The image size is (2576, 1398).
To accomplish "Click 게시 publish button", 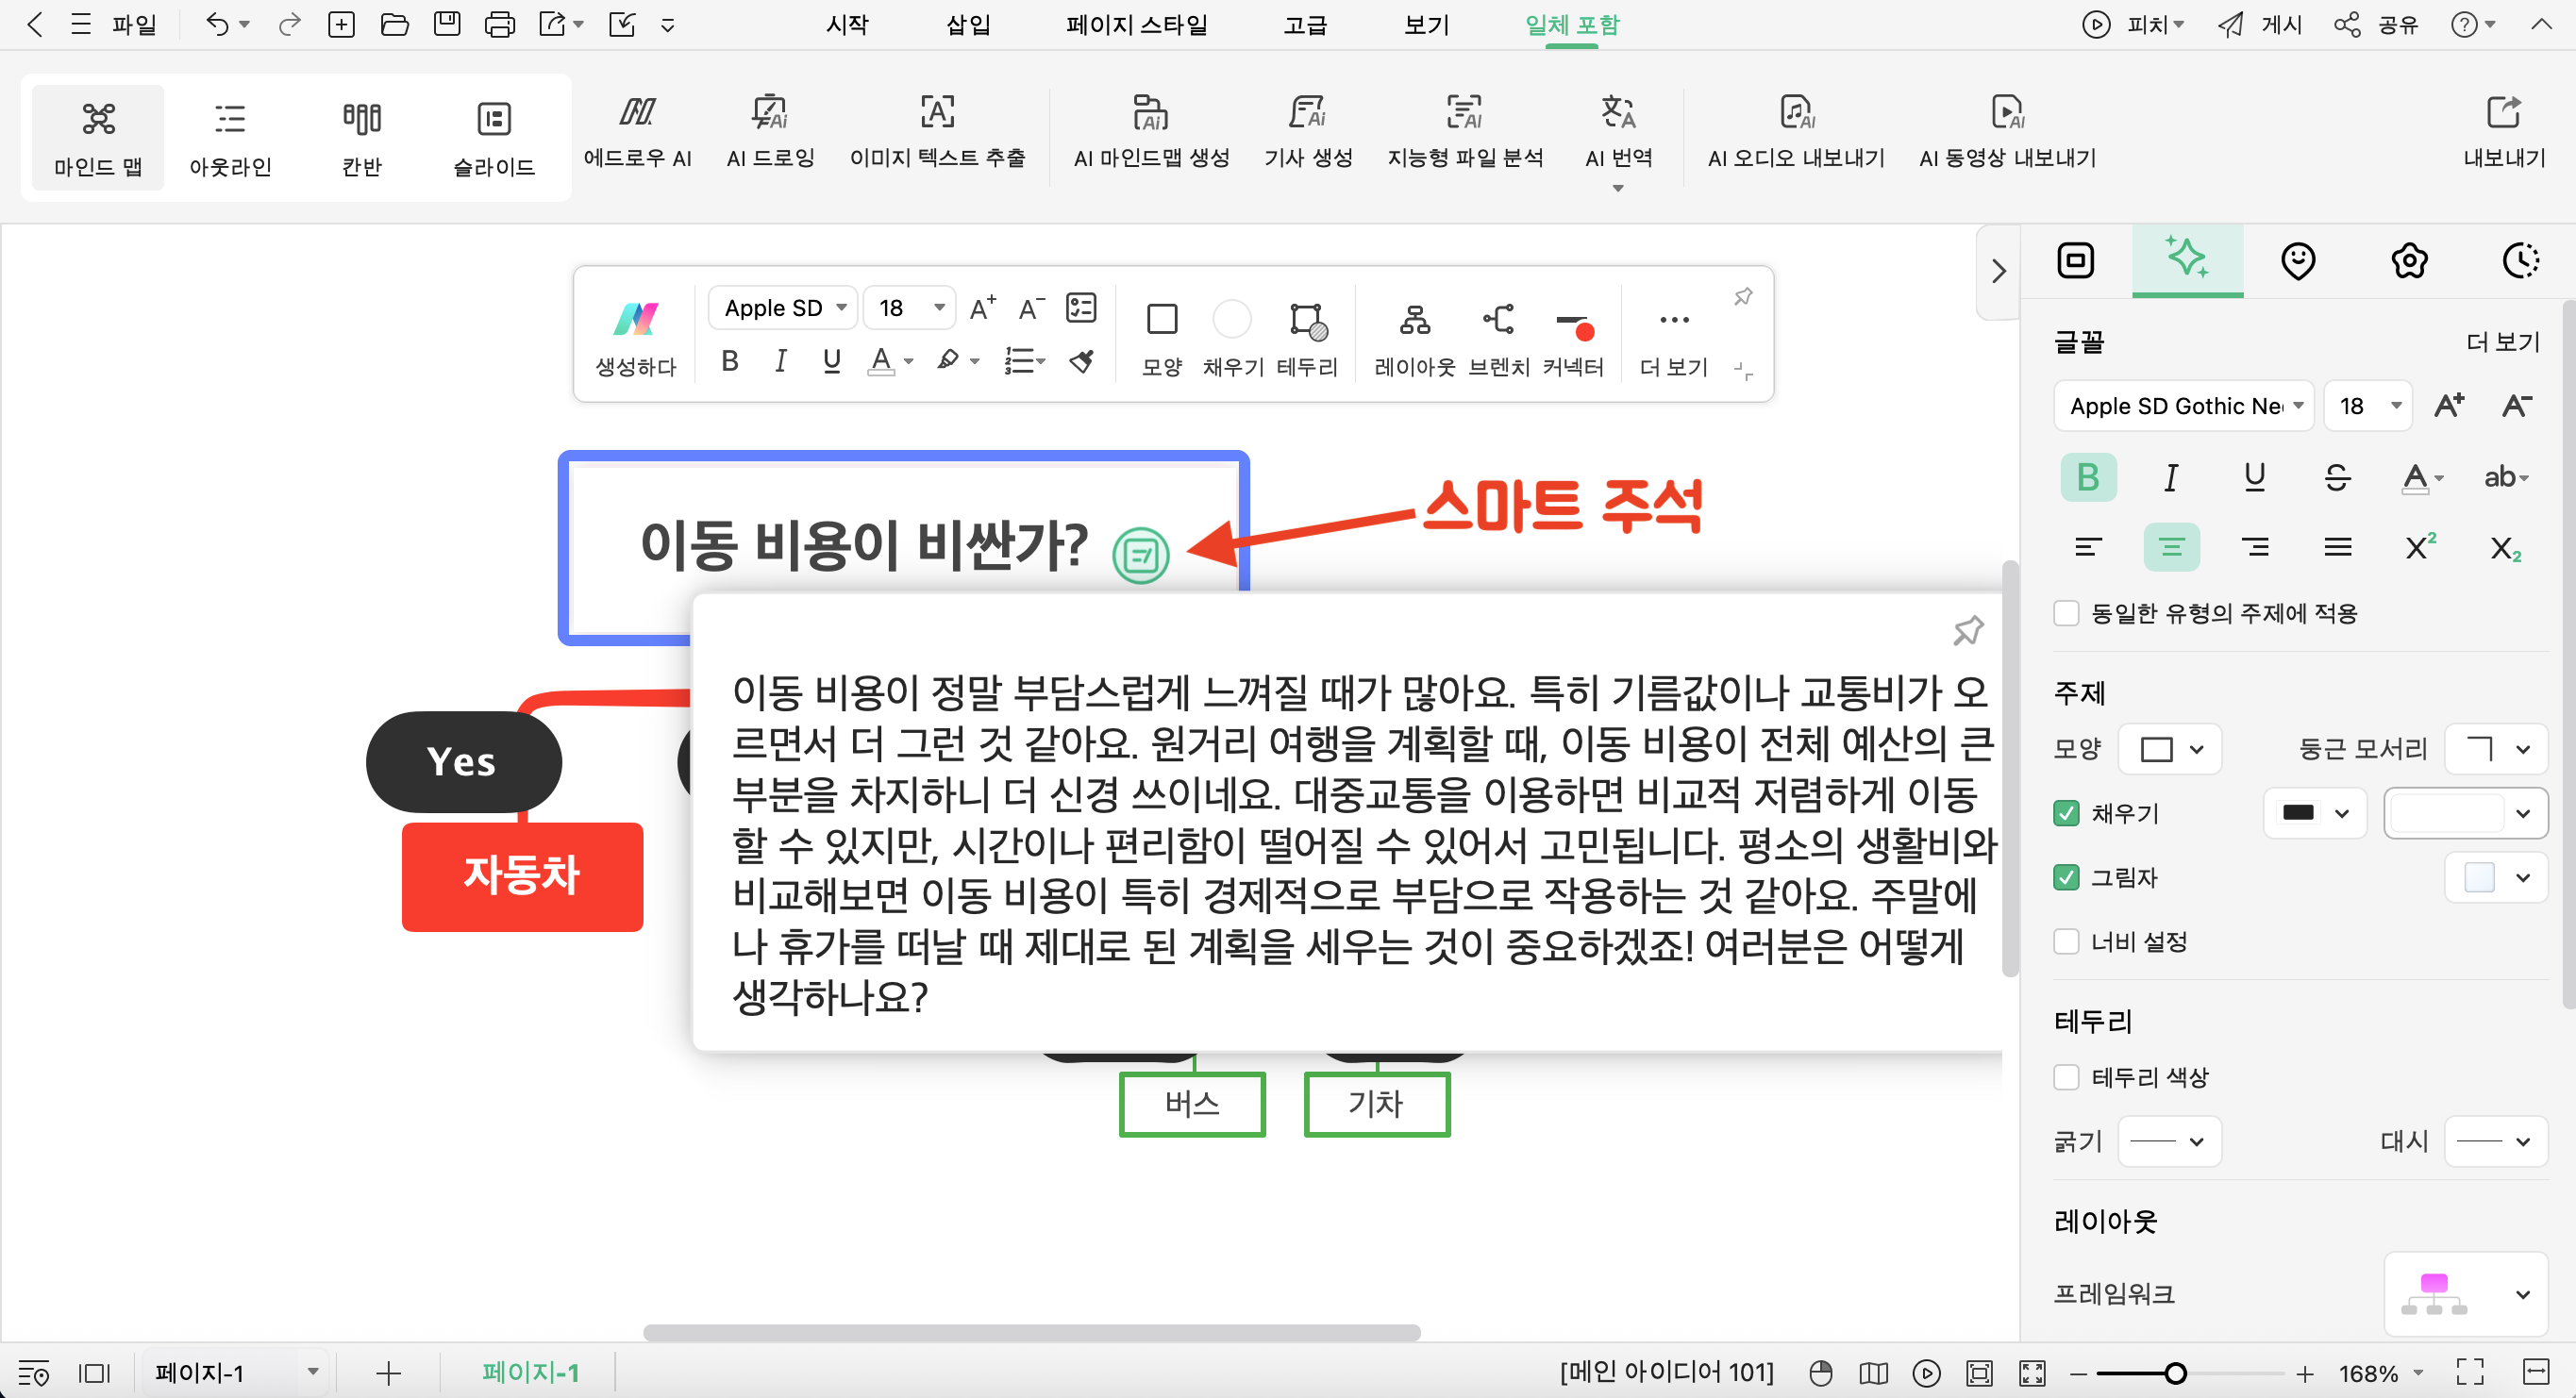I will [x=2262, y=24].
